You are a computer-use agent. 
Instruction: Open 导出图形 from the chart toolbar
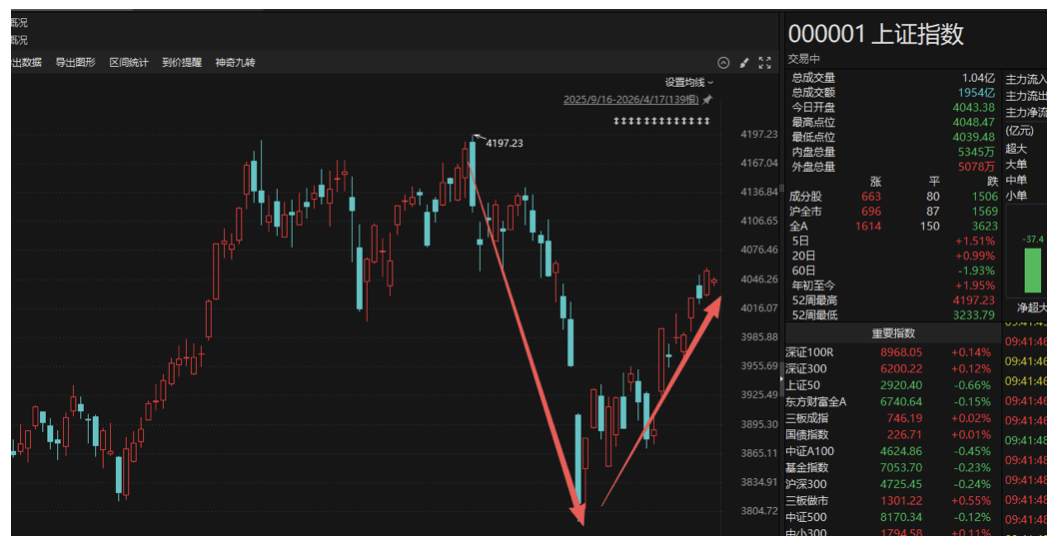[75, 62]
